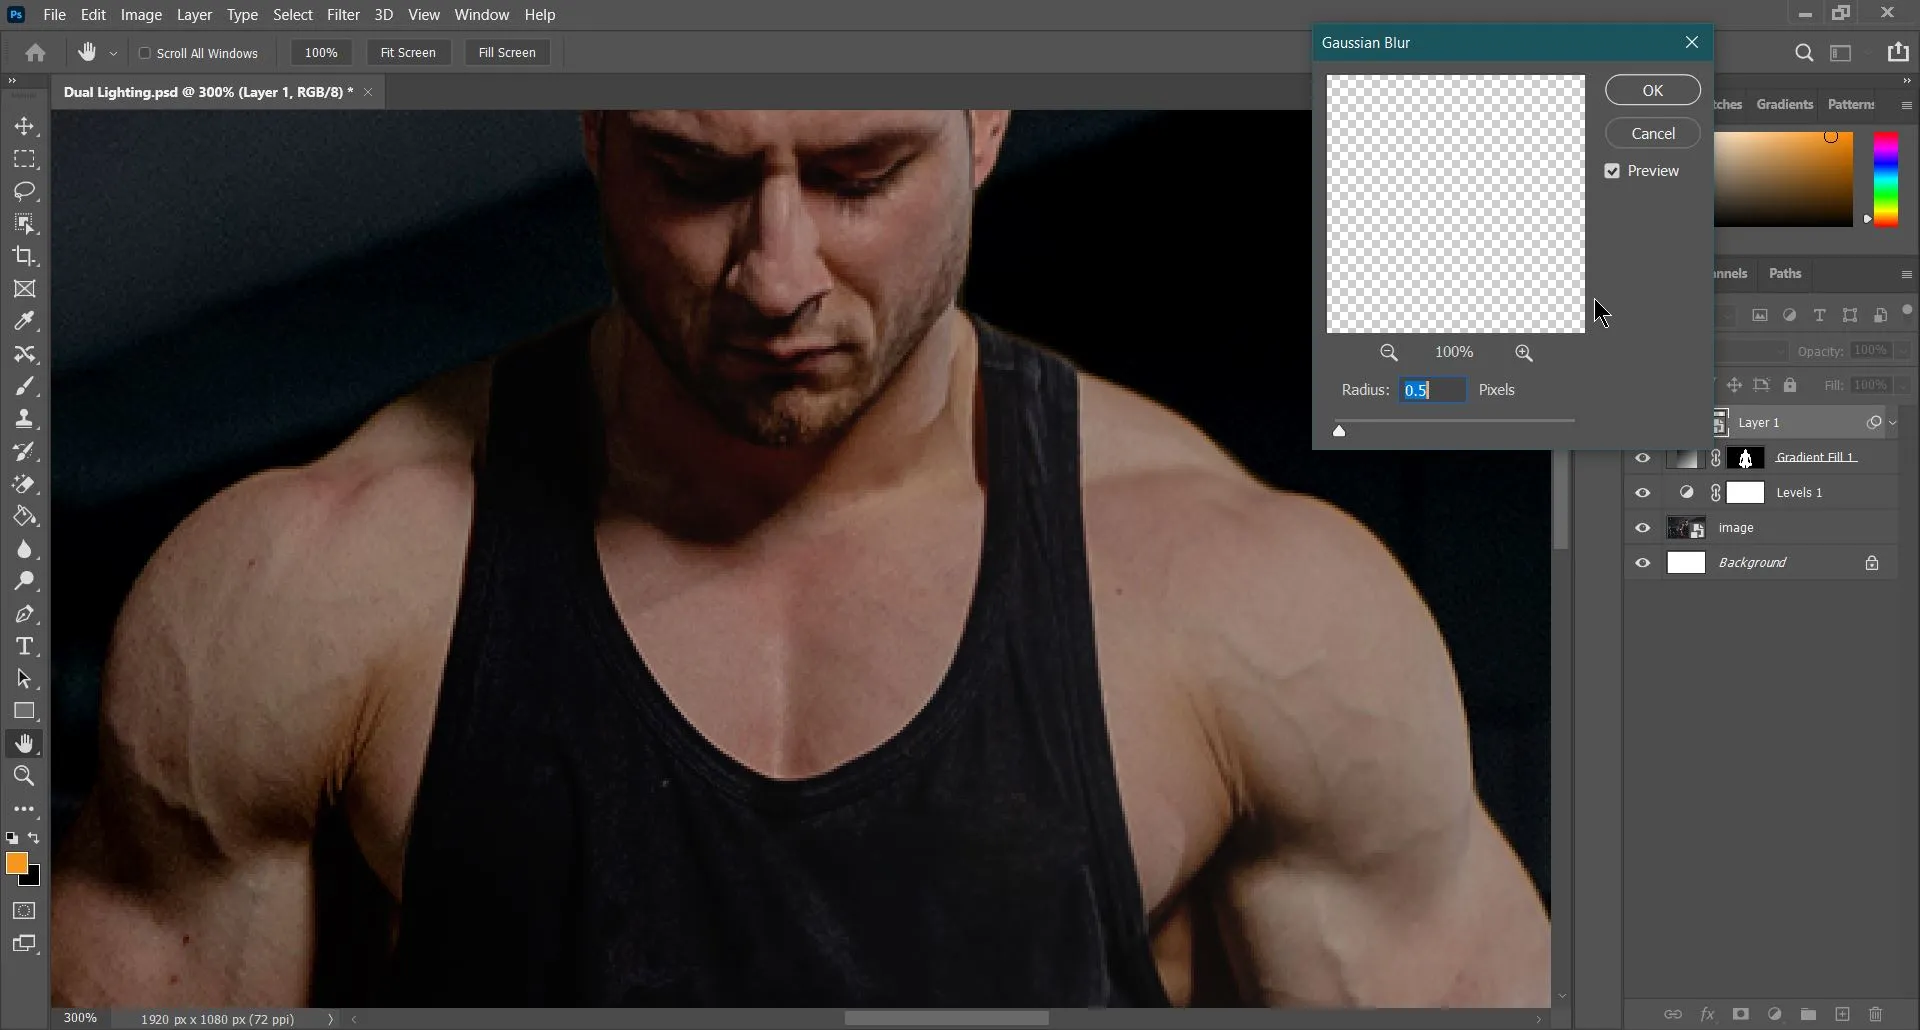1920x1030 pixels.
Task: Select the Horizontal Type tool
Action: [x=25, y=647]
